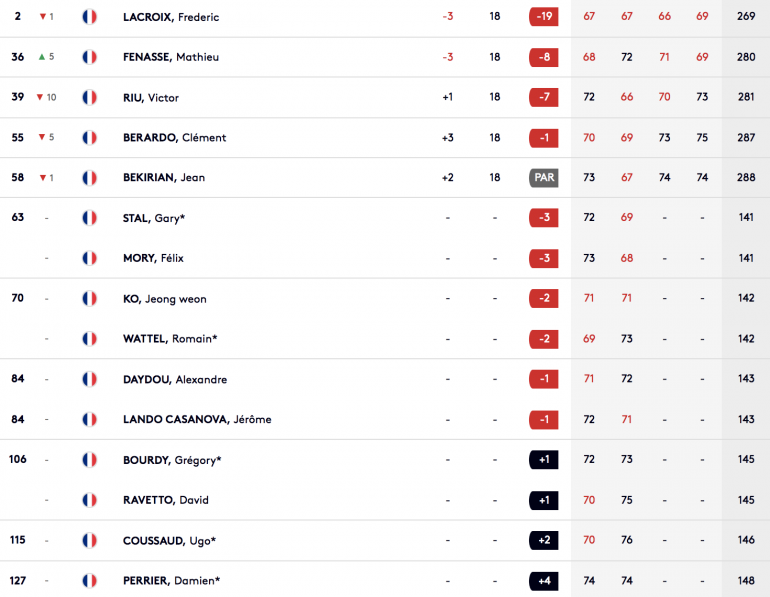Click the flag icon beside KO, Jeong weon
Screen dimensions: 770x597
click(x=89, y=298)
